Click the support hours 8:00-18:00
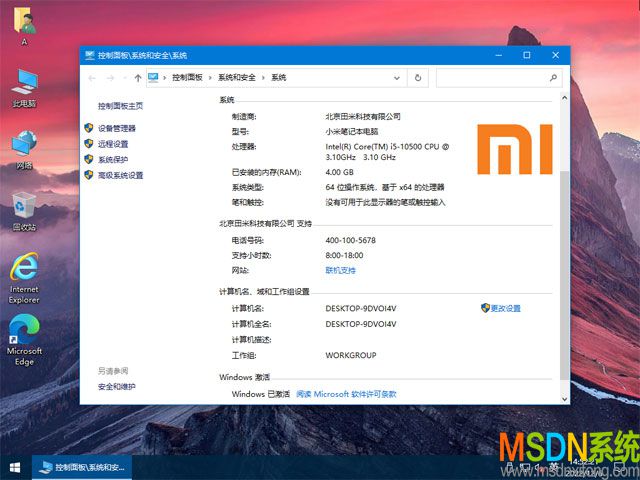The height and width of the screenshot is (480, 640). tap(344, 255)
